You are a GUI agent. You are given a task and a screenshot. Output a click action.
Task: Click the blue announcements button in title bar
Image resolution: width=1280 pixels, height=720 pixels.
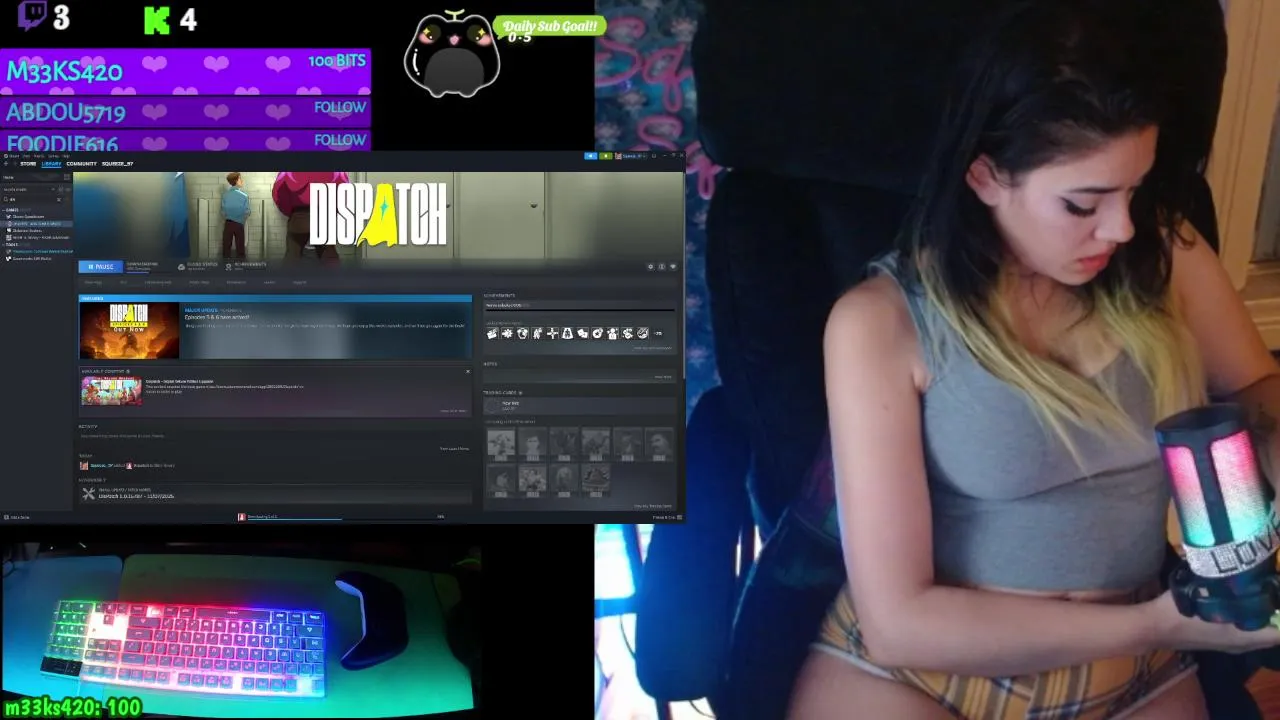click(x=590, y=156)
